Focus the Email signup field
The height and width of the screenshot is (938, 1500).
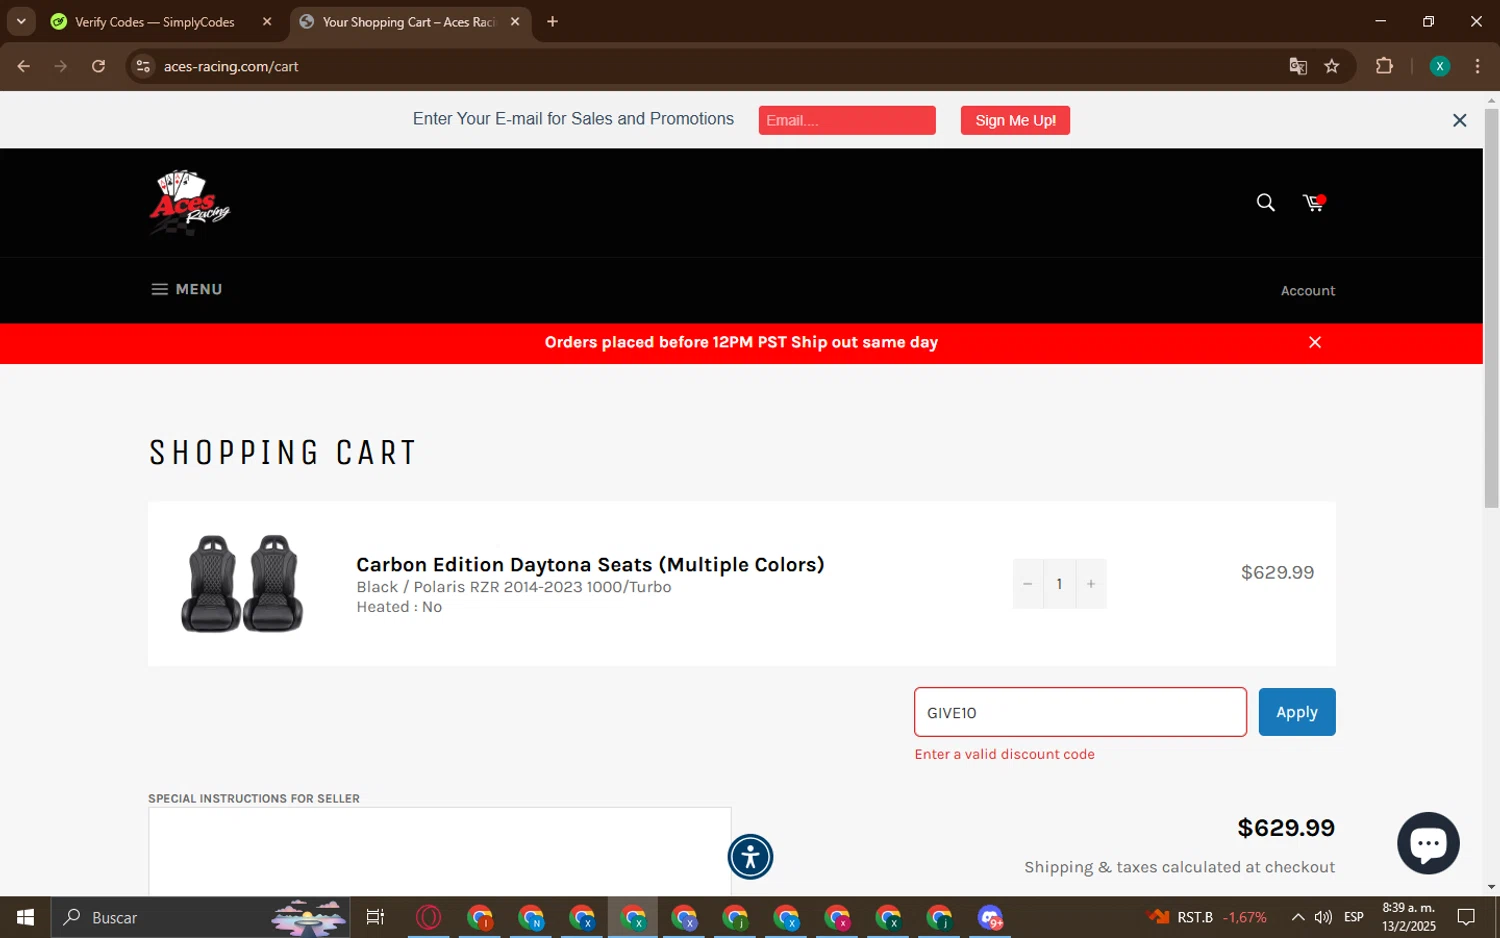[x=847, y=120]
